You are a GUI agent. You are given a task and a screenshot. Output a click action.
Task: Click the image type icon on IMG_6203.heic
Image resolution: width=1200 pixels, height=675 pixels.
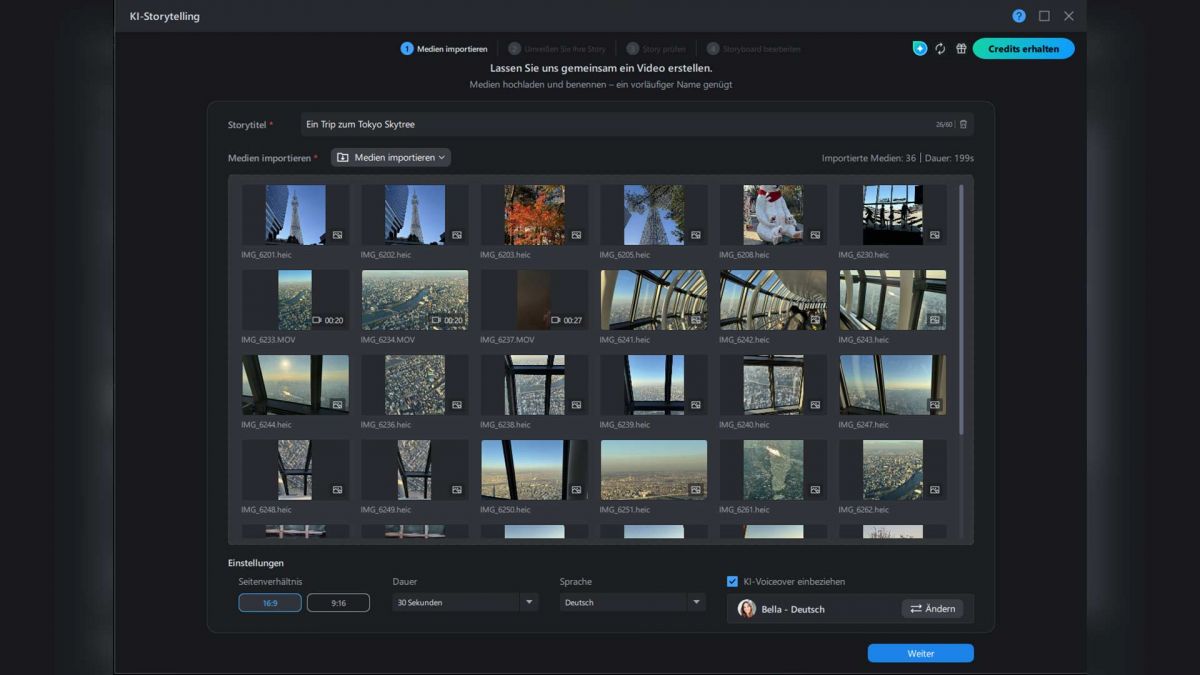577,235
